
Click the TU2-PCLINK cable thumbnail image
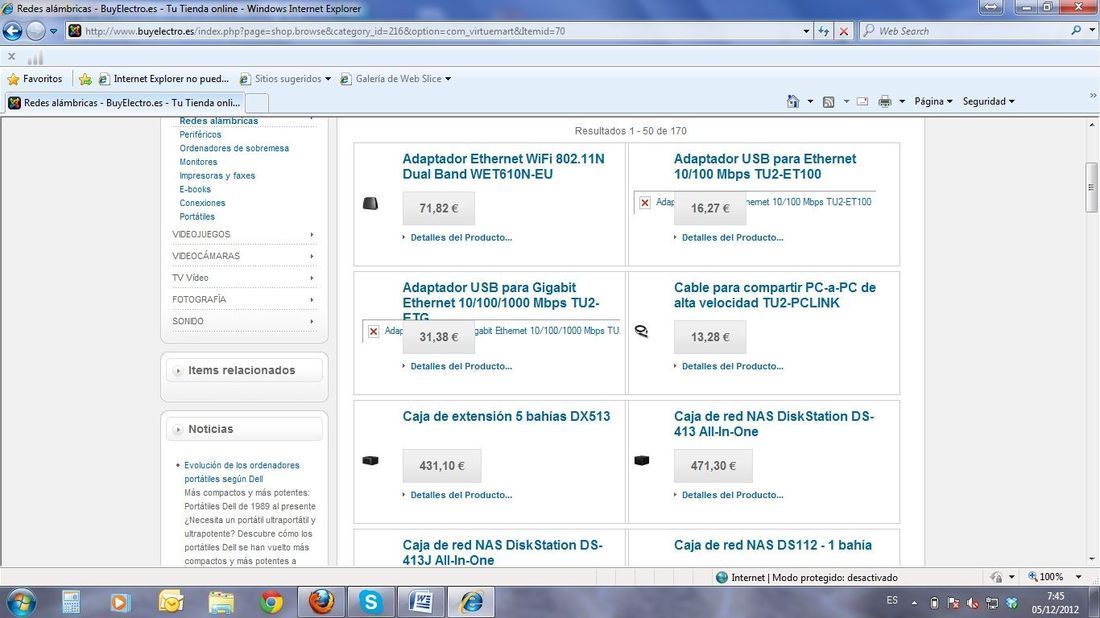click(641, 331)
